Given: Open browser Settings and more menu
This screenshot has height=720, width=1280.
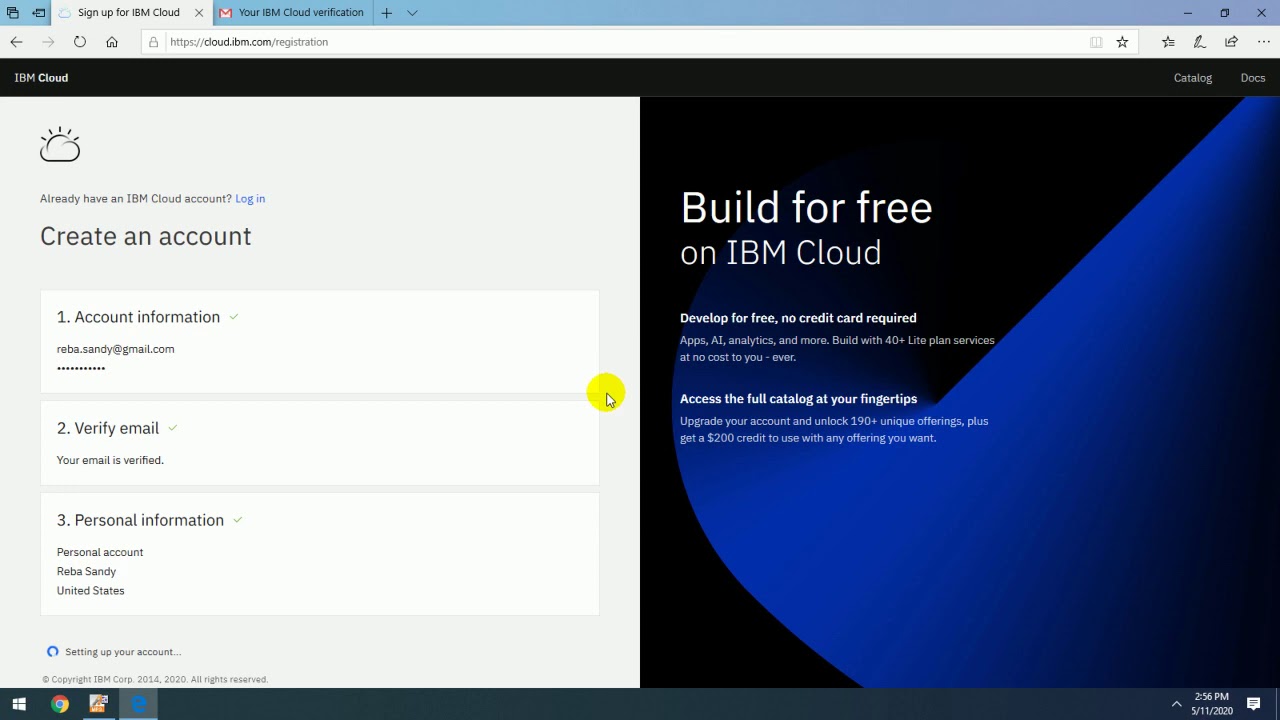Looking at the screenshot, I should point(1263,42).
